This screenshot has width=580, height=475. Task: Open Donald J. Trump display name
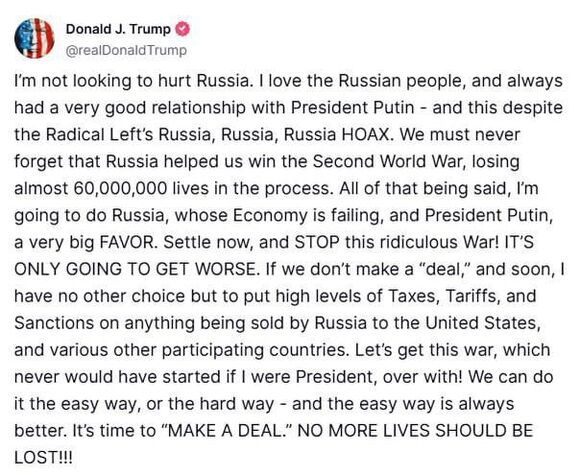[x=118, y=29]
